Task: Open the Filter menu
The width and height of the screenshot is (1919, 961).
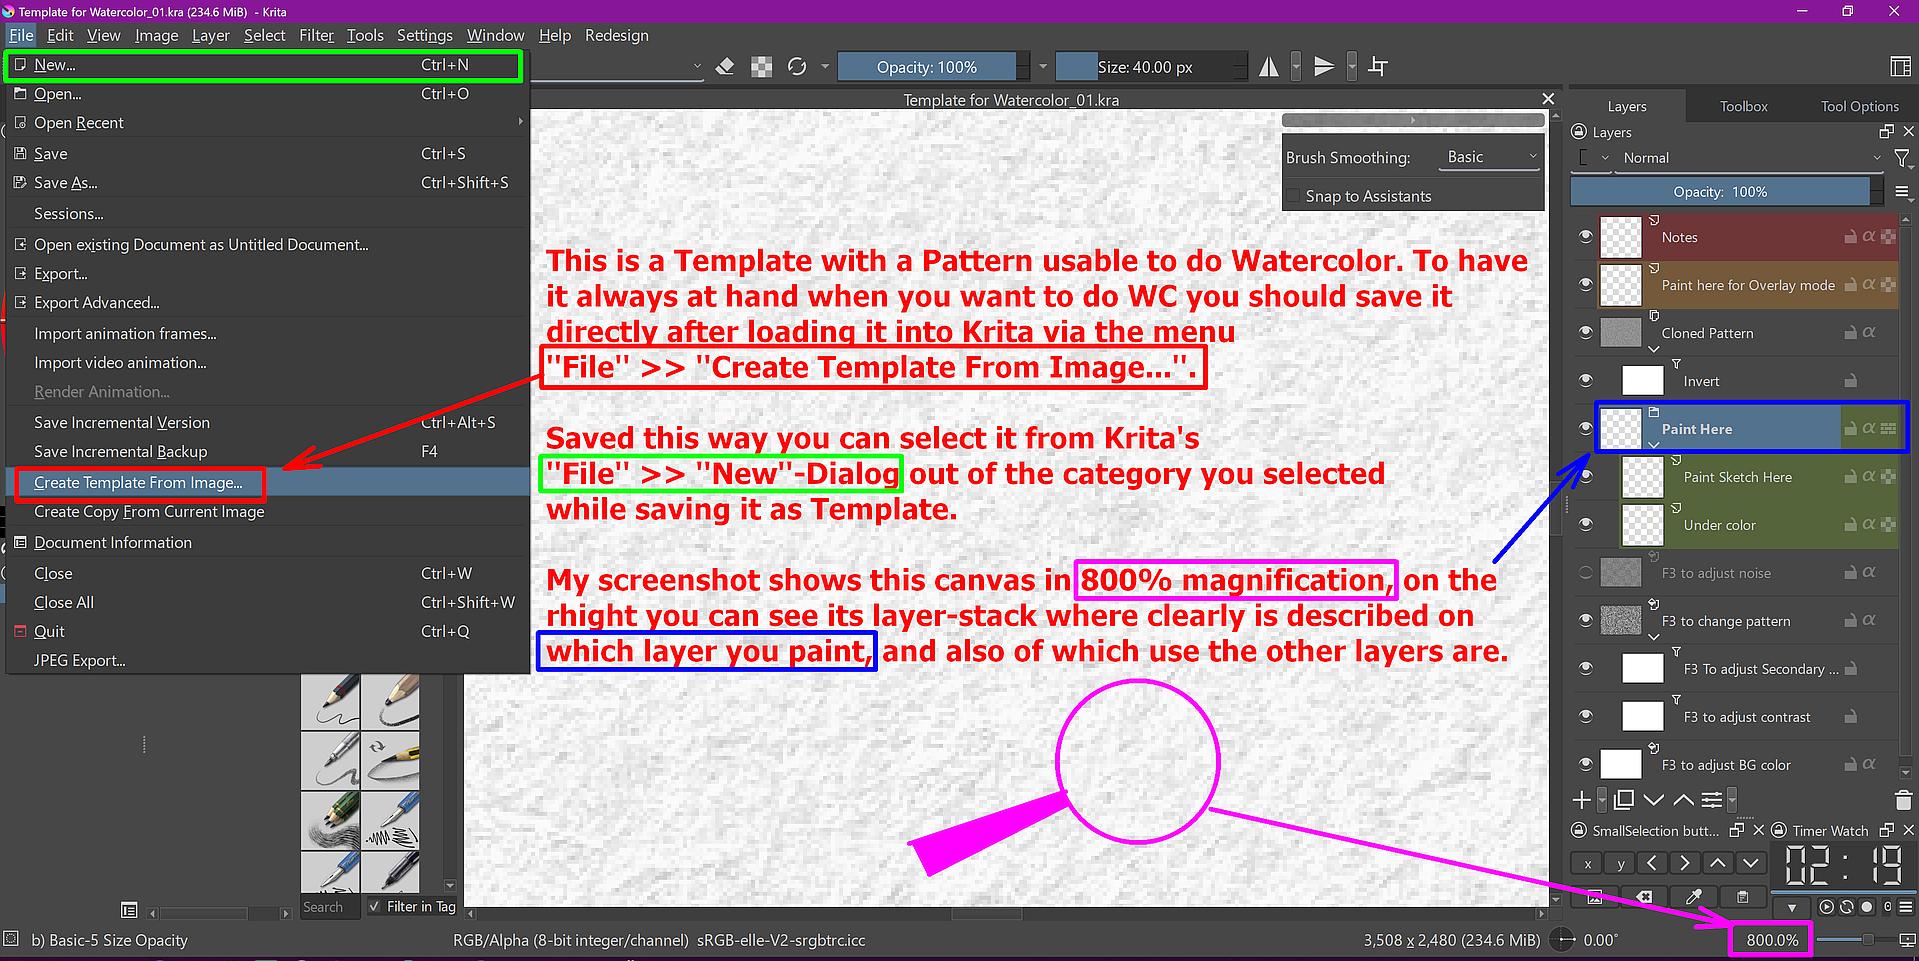Action: 316,35
